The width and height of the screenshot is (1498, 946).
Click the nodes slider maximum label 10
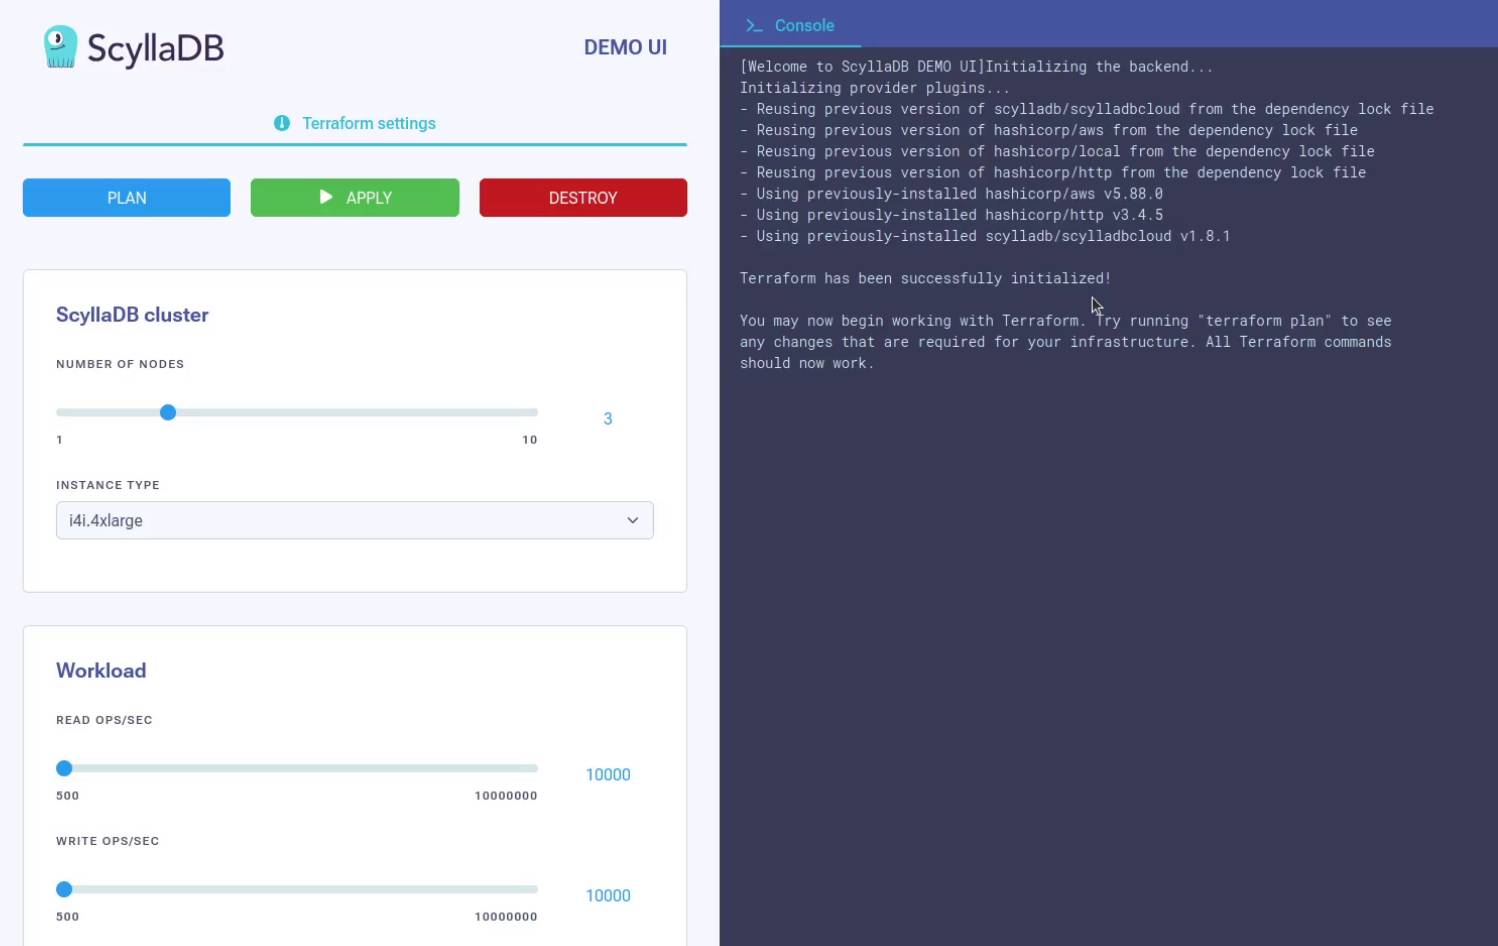(530, 440)
